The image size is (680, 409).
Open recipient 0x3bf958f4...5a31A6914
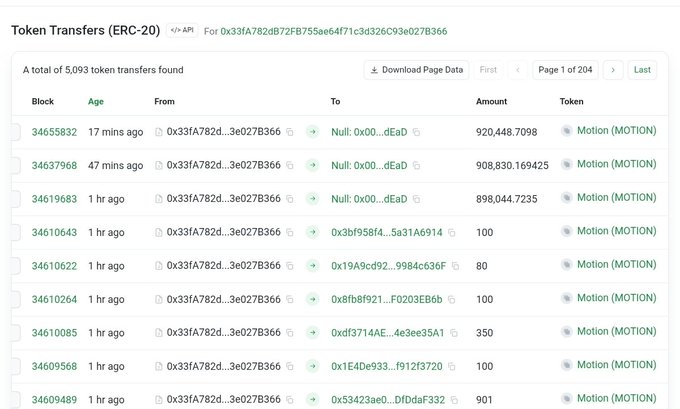click(387, 232)
